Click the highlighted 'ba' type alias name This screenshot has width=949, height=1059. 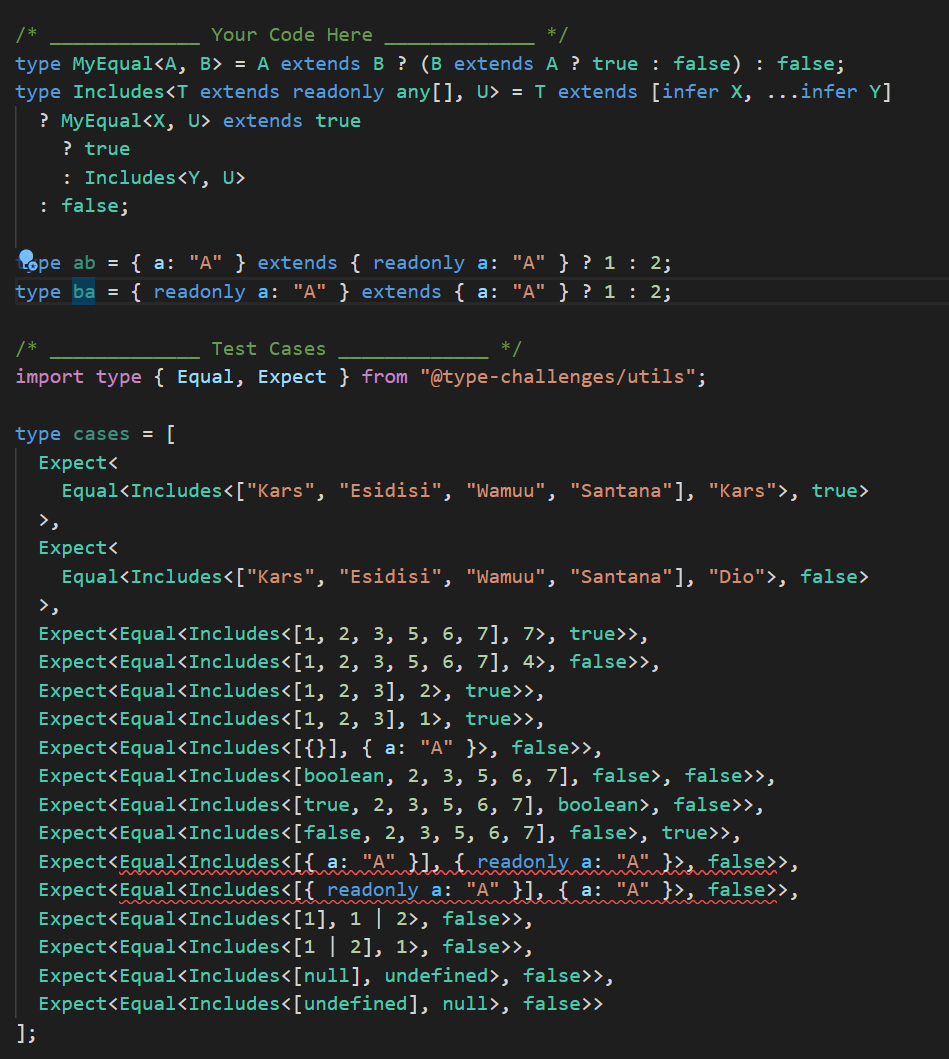coord(84,292)
